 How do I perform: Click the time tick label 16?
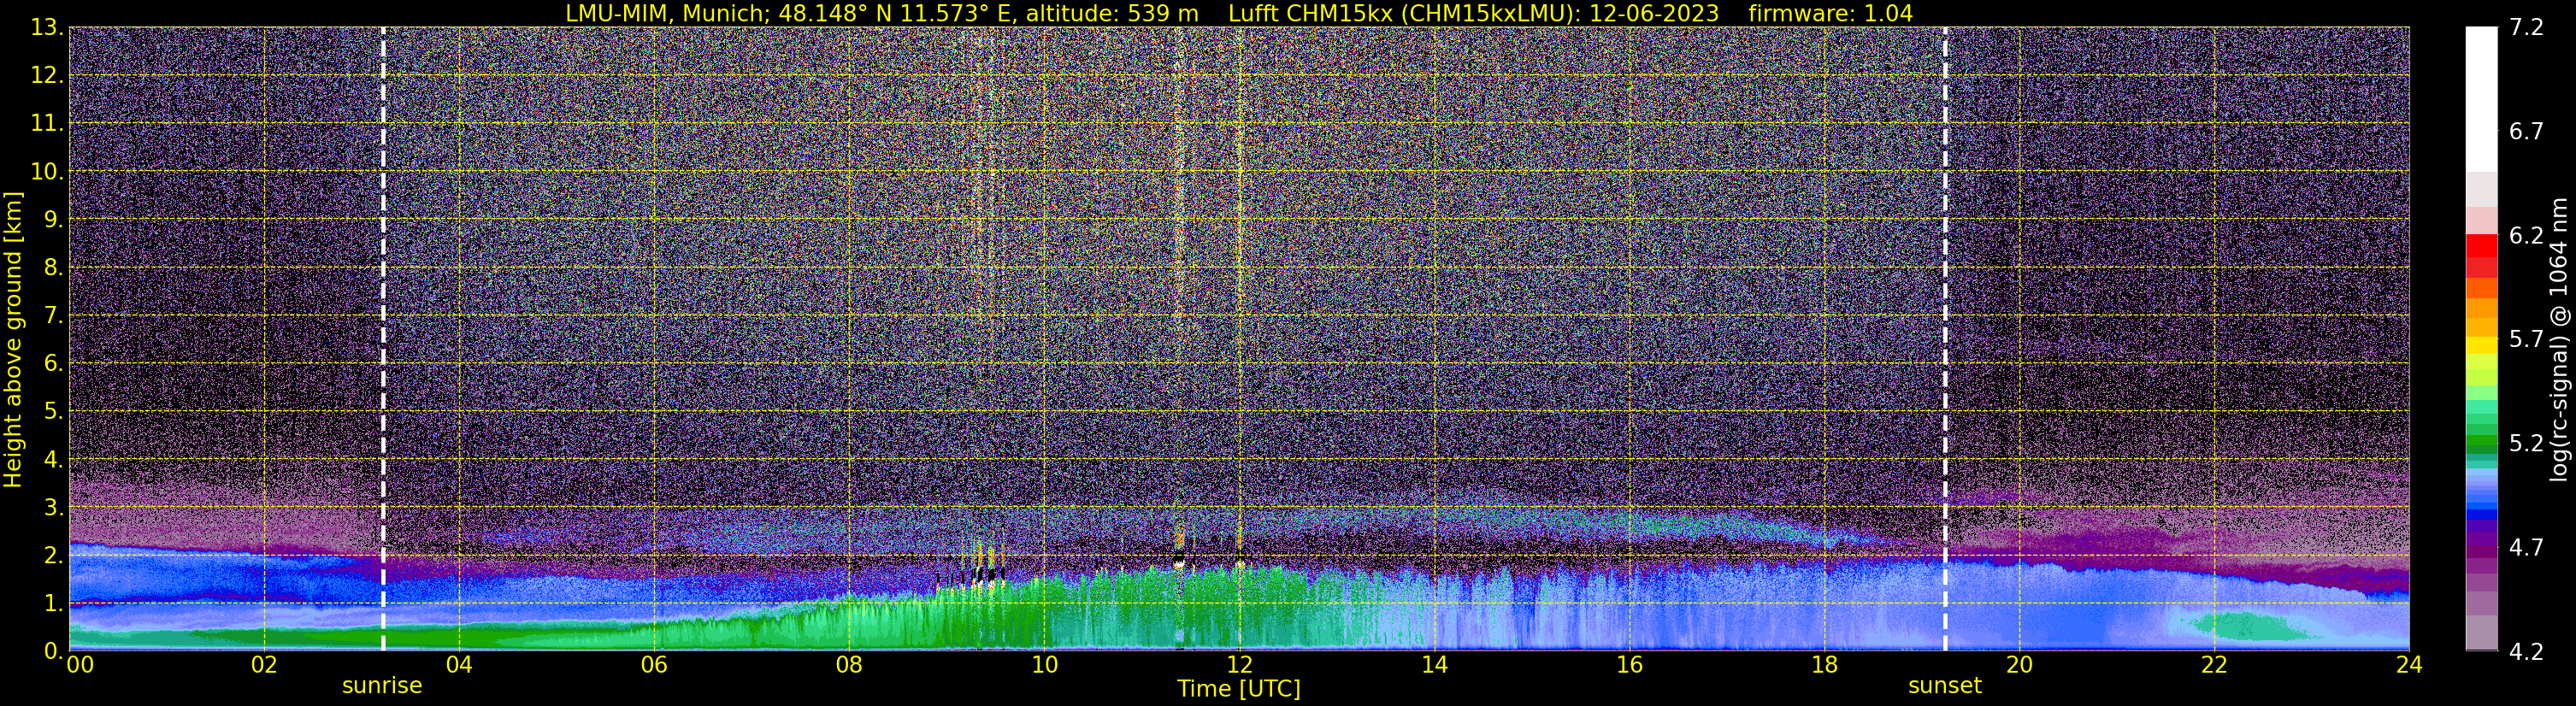coord(1629,665)
